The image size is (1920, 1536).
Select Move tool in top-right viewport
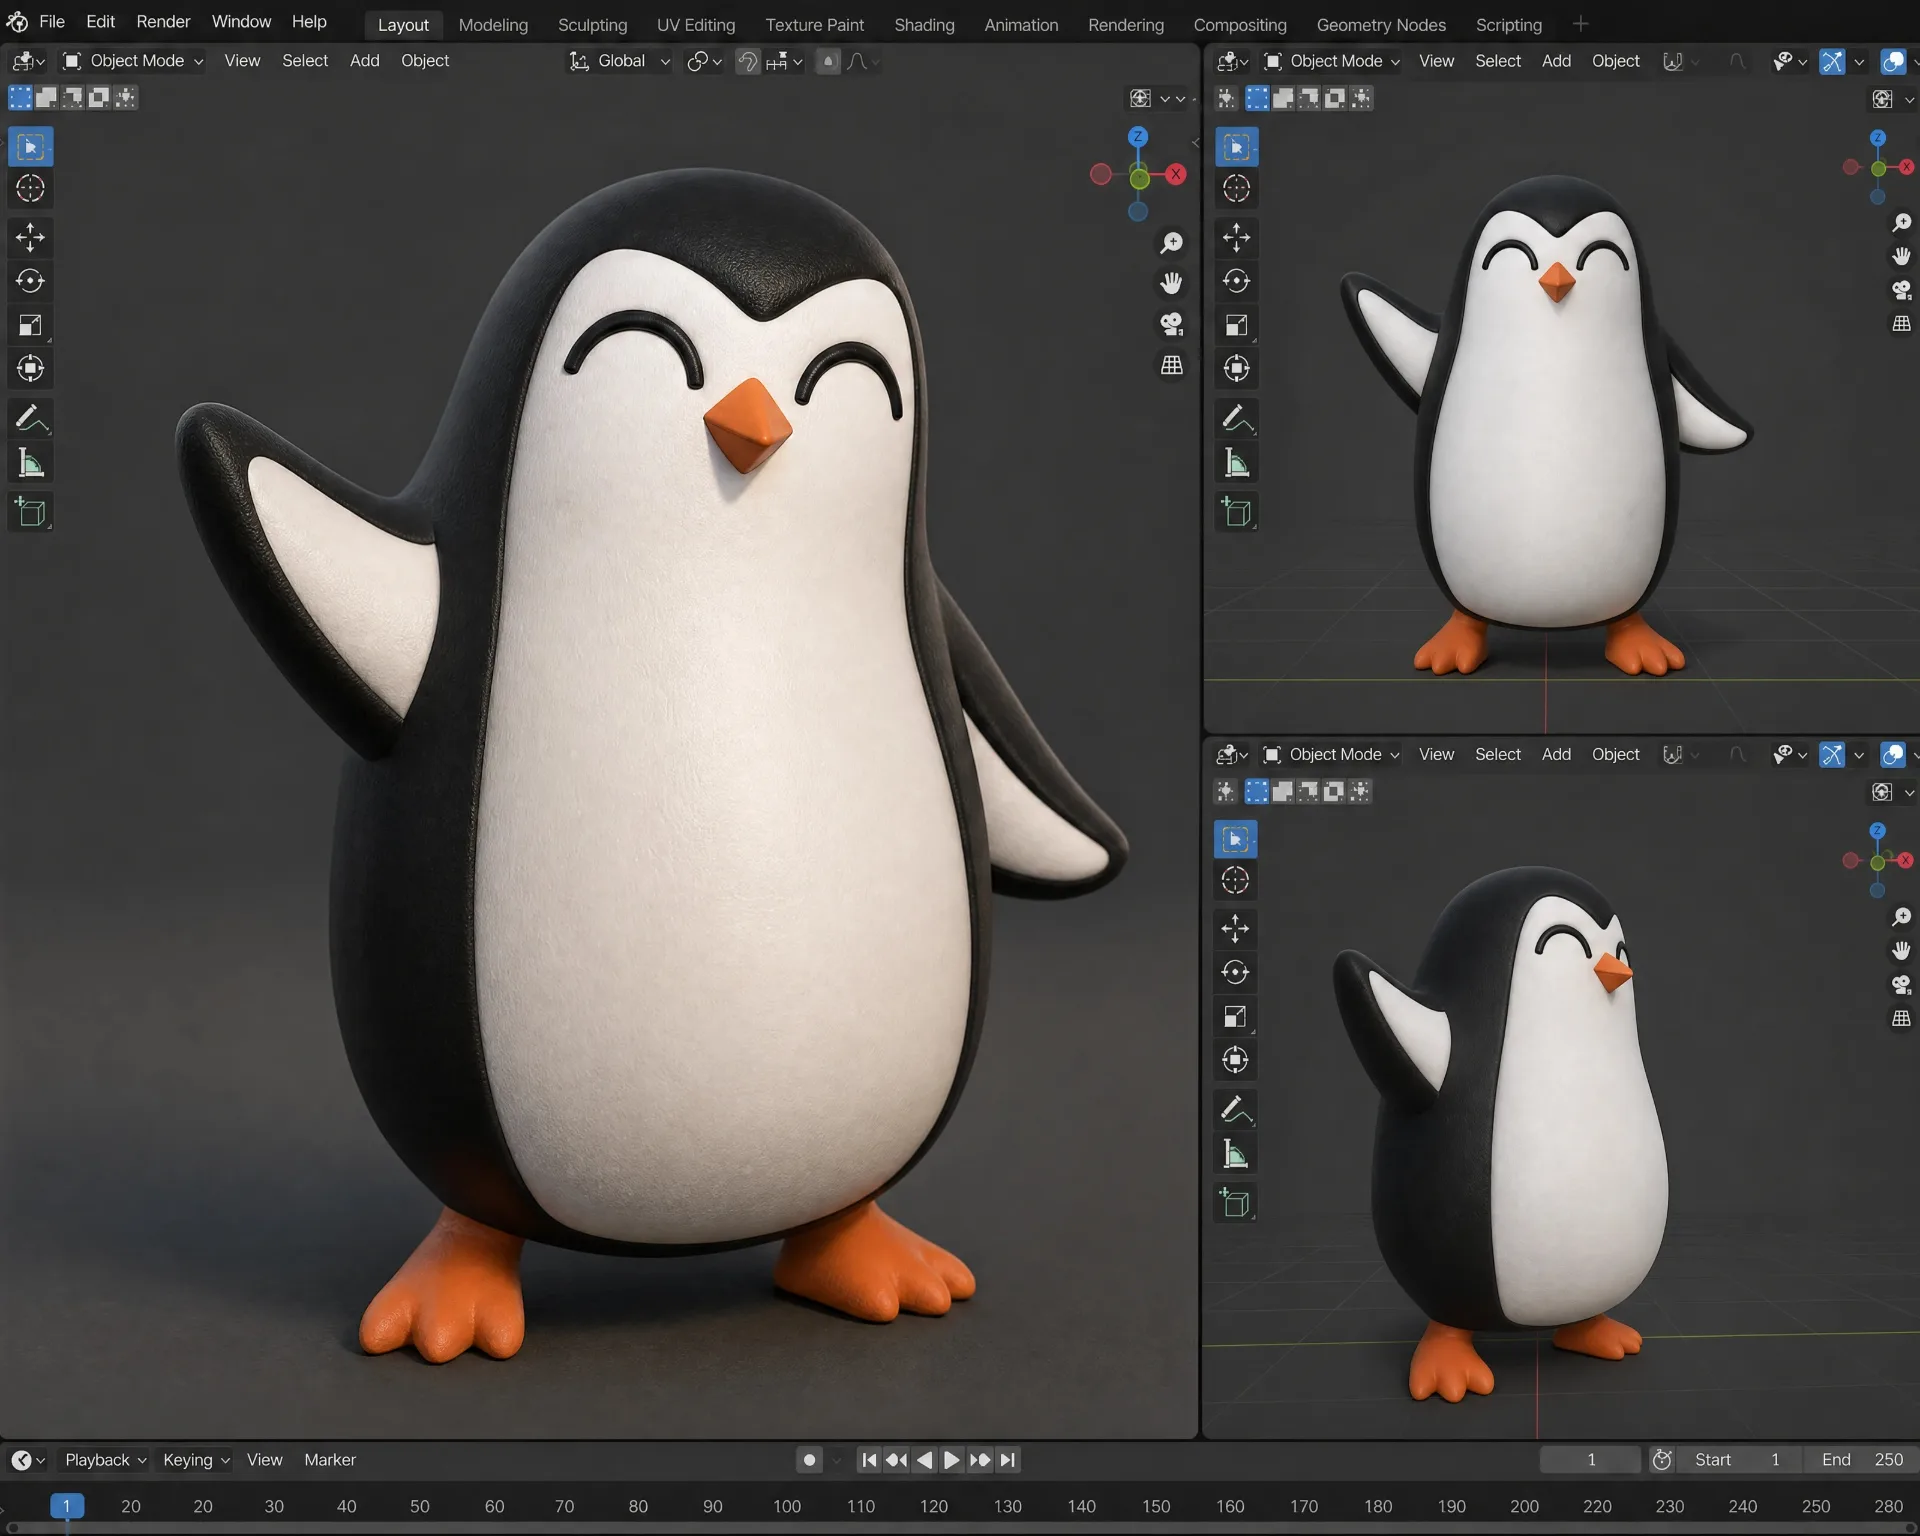tap(1236, 237)
